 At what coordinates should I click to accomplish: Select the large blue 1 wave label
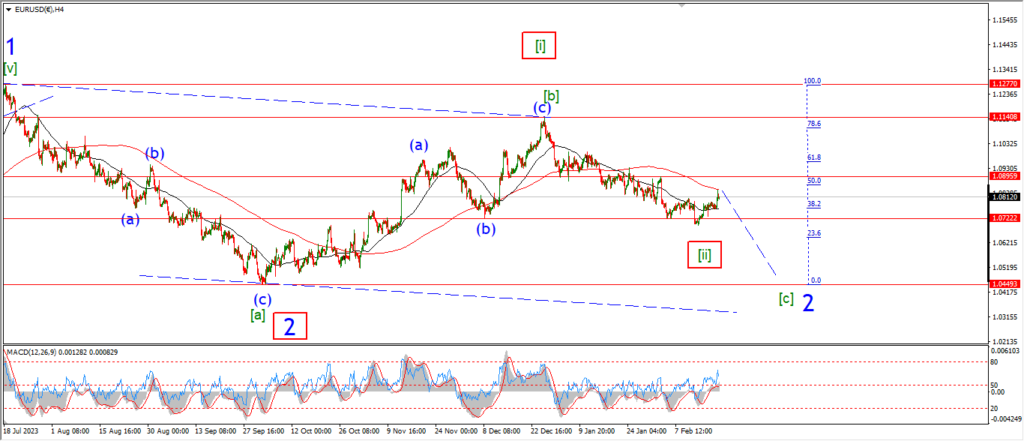(x=11, y=47)
